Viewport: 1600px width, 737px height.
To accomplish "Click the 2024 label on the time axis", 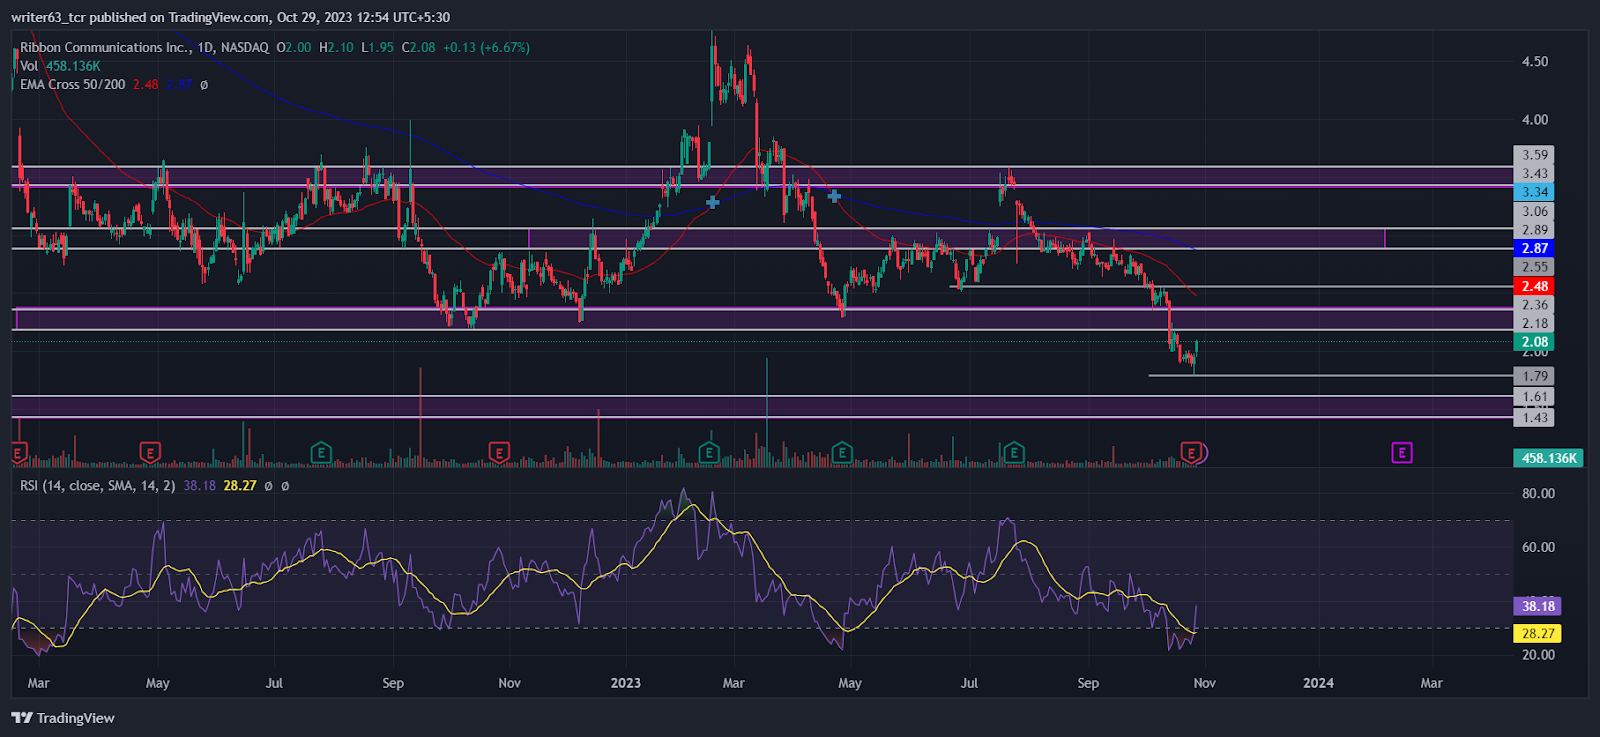I will tap(1318, 683).
